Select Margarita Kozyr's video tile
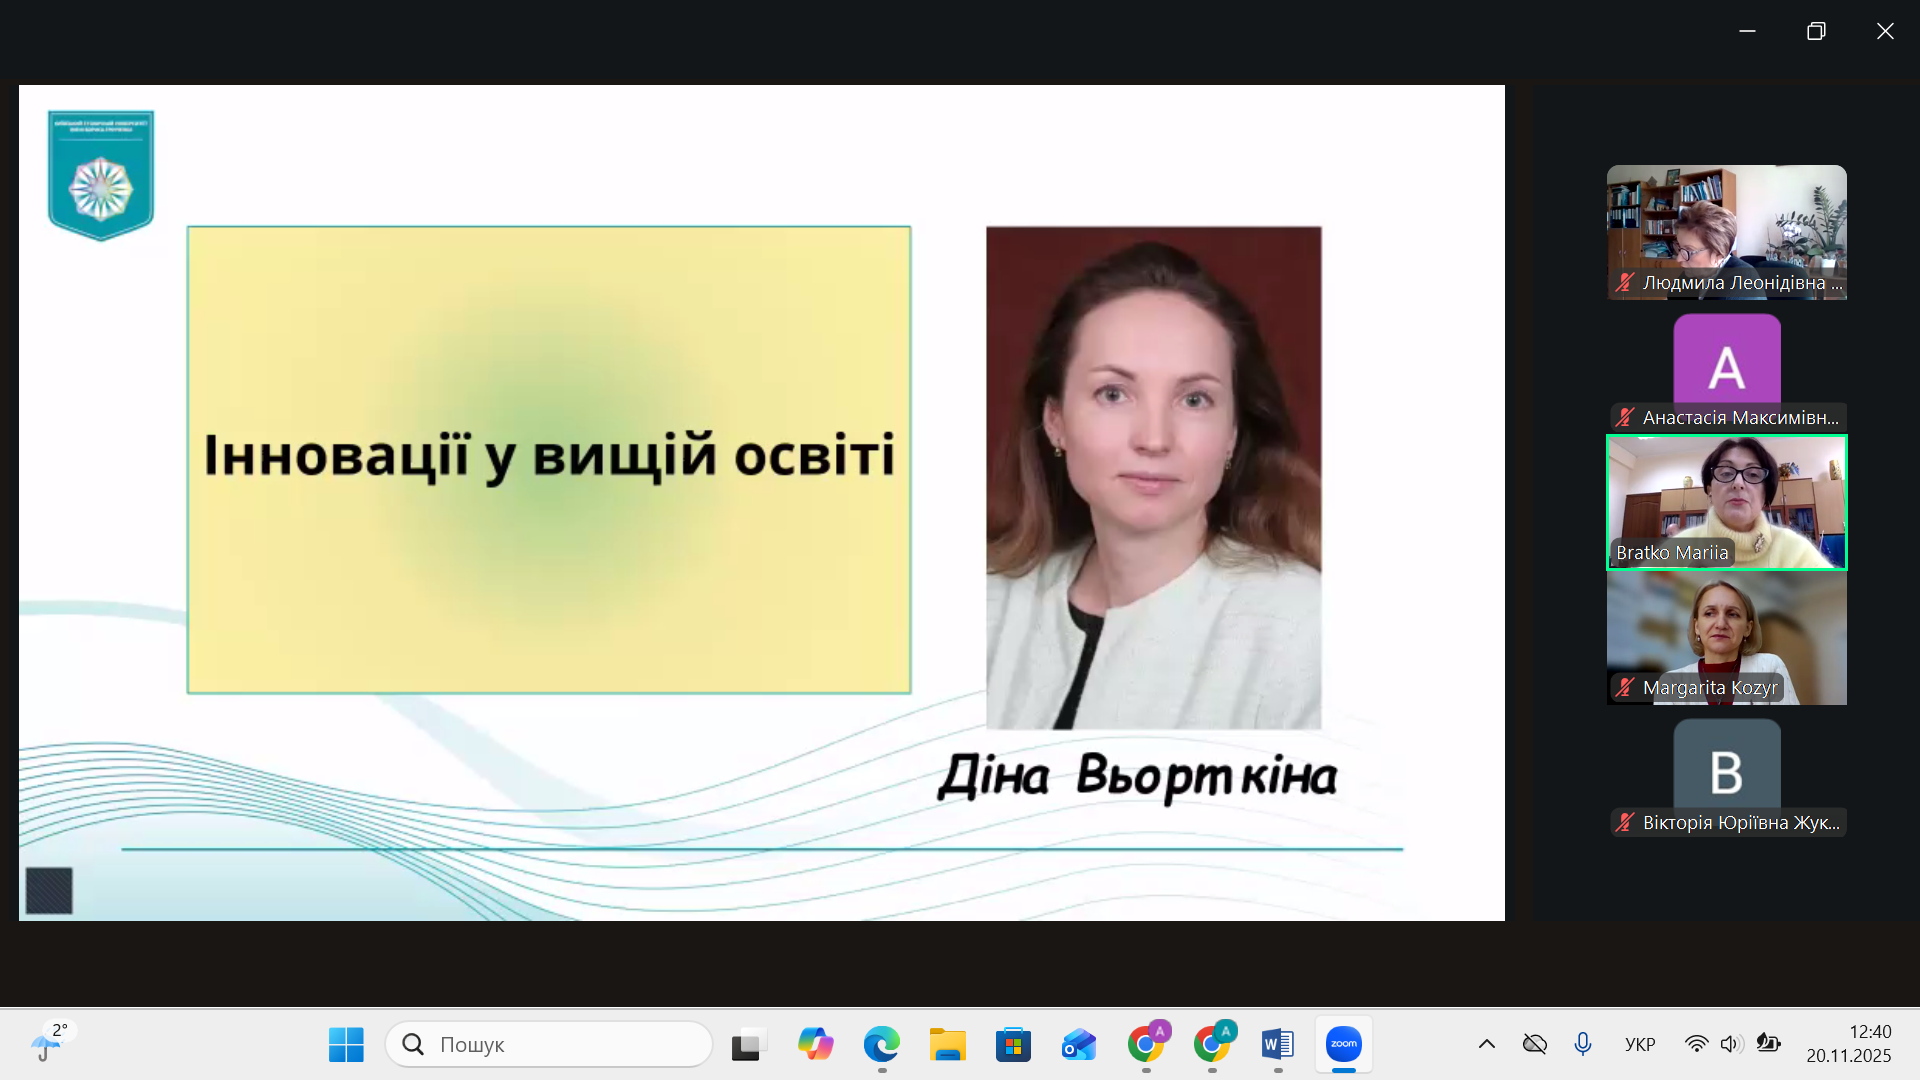Image resolution: width=1920 pixels, height=1080 pixels. click(1726, 637)
